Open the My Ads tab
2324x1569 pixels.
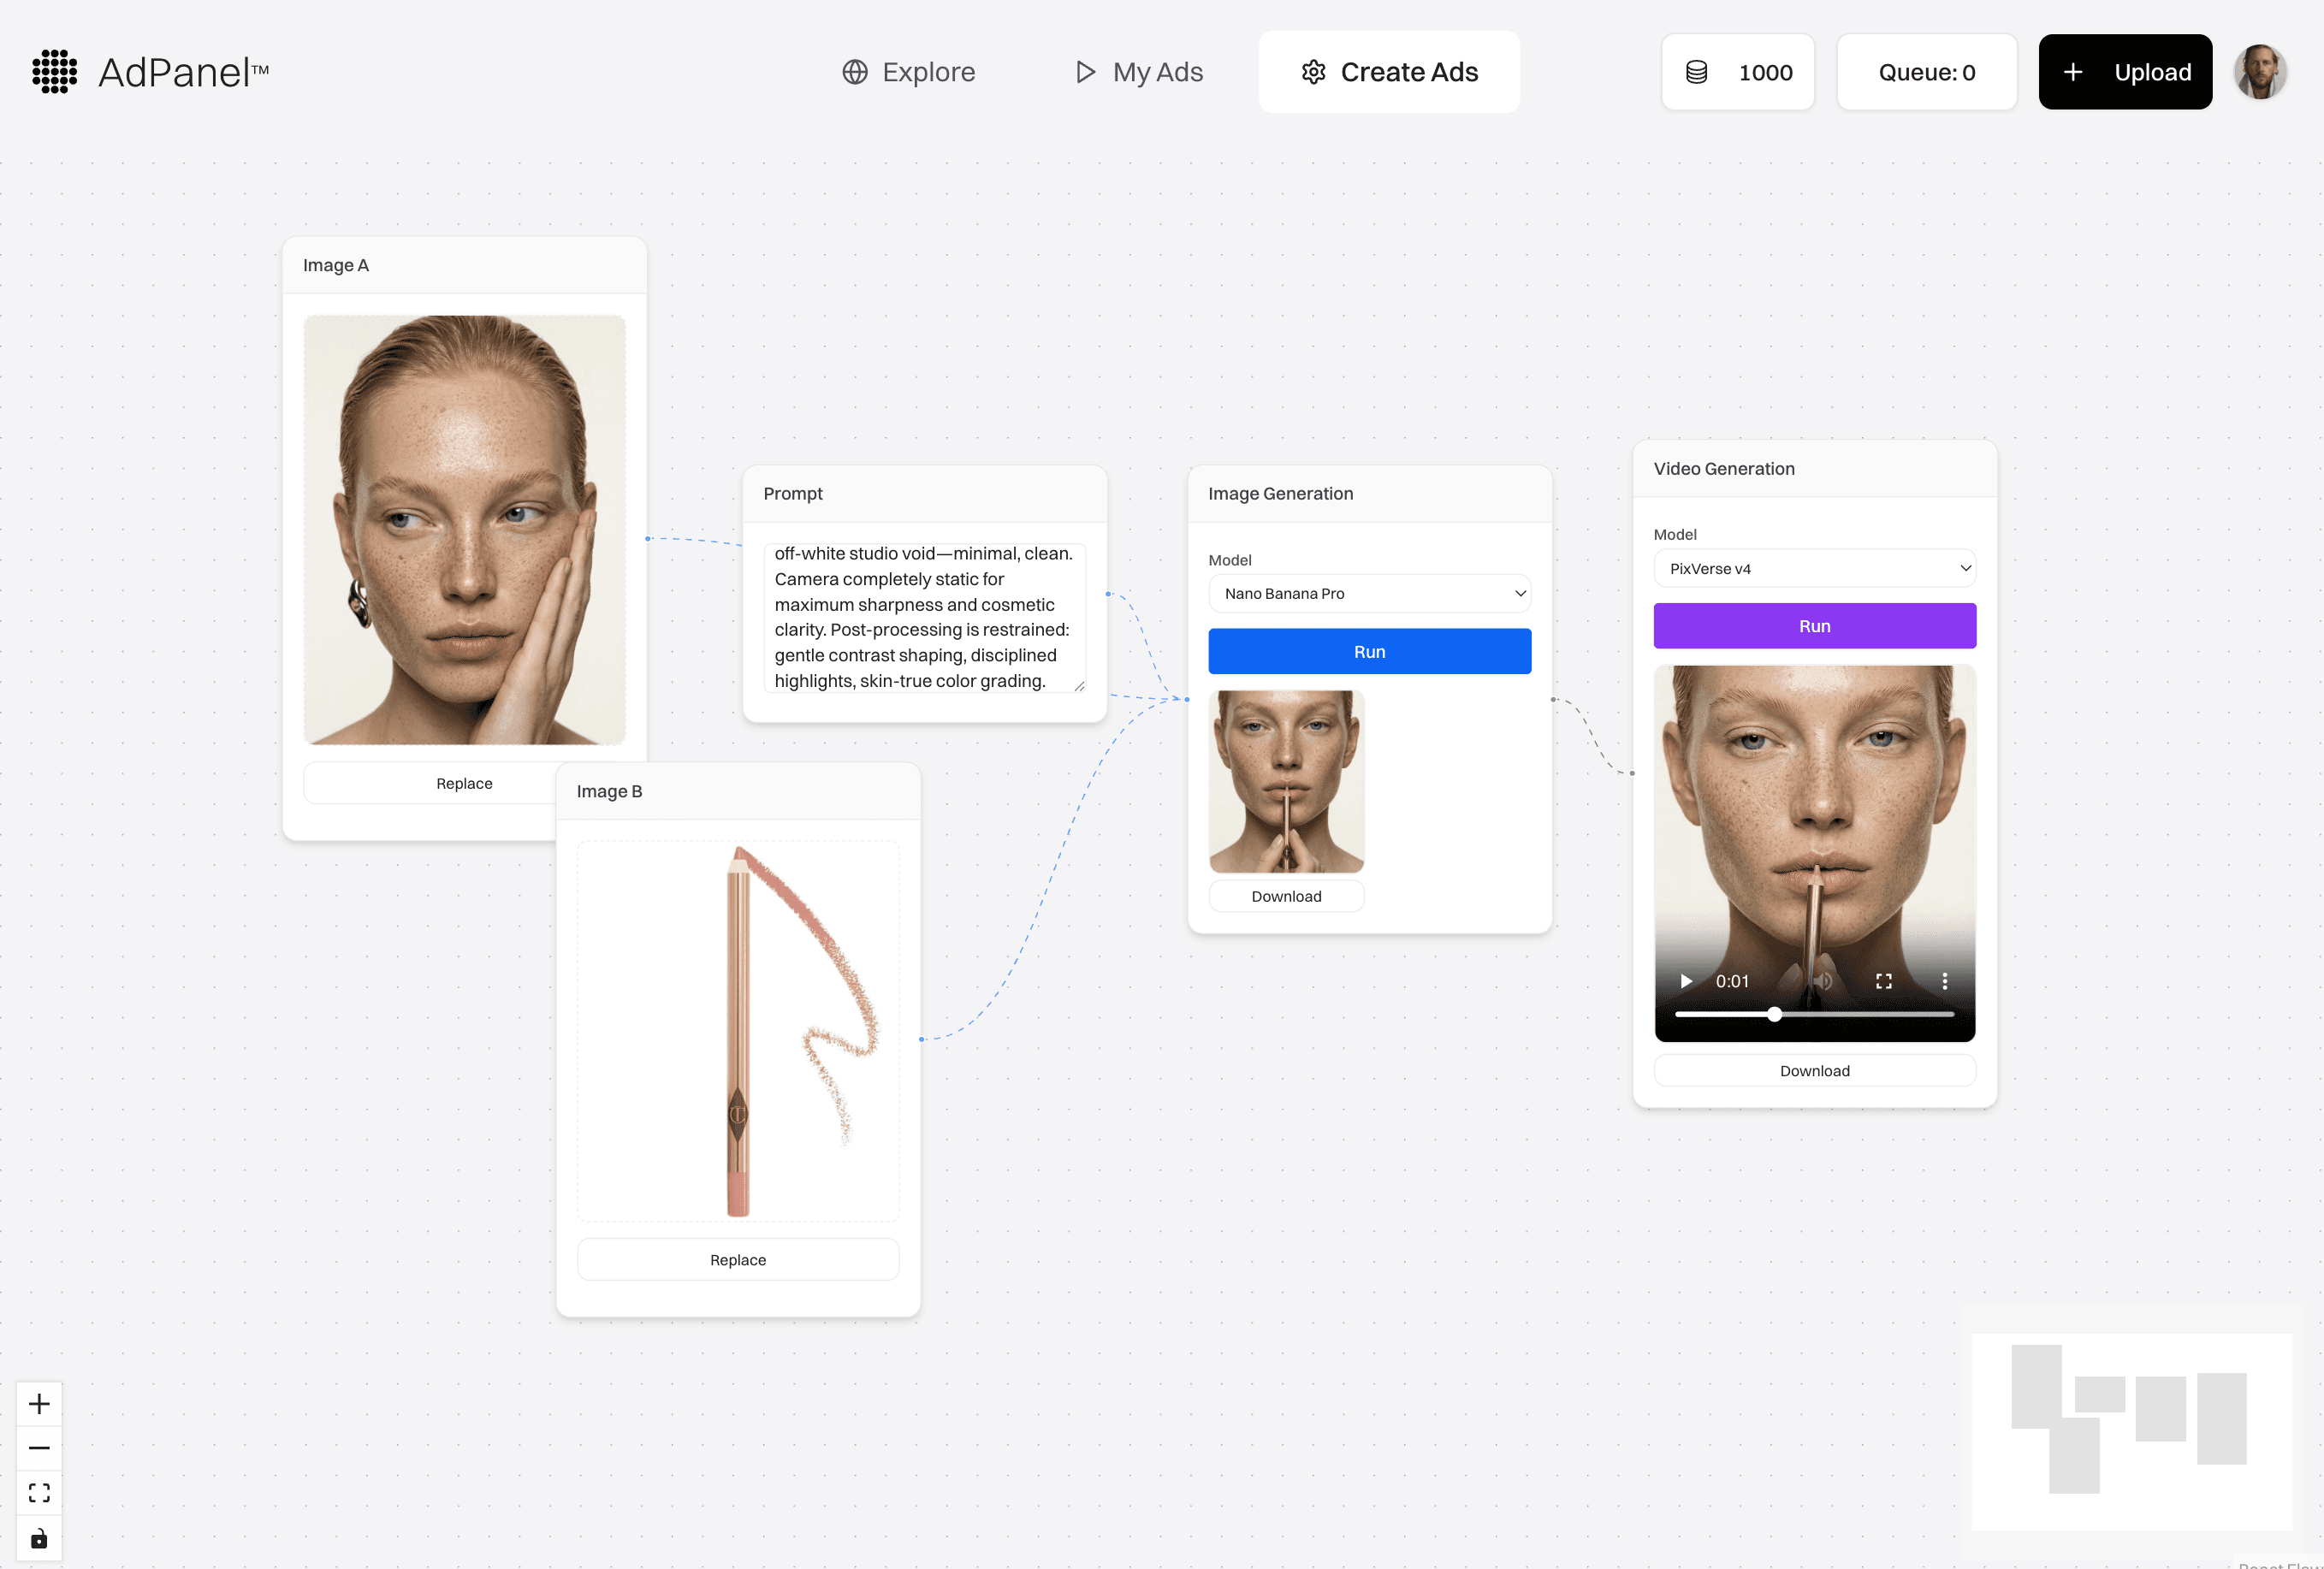[x=1138, y=72]
